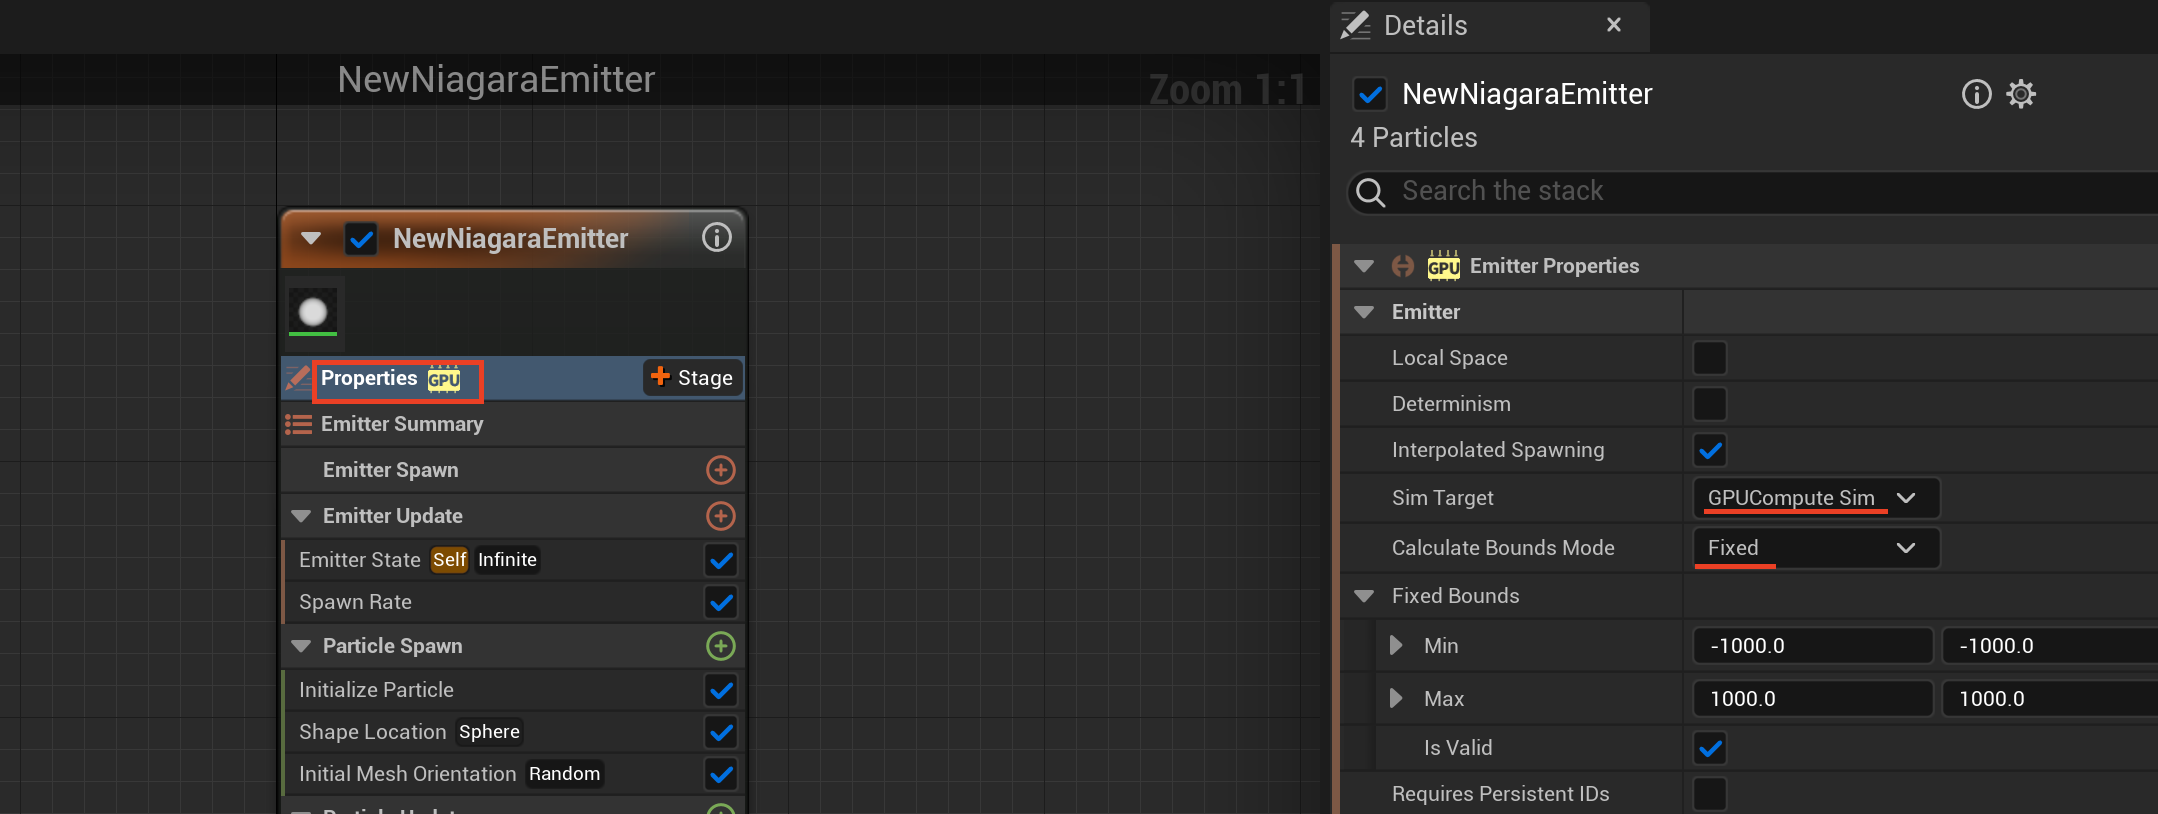Select the Emitter Spawn section header
The image size is (2158, 814).
coord(513,470)
